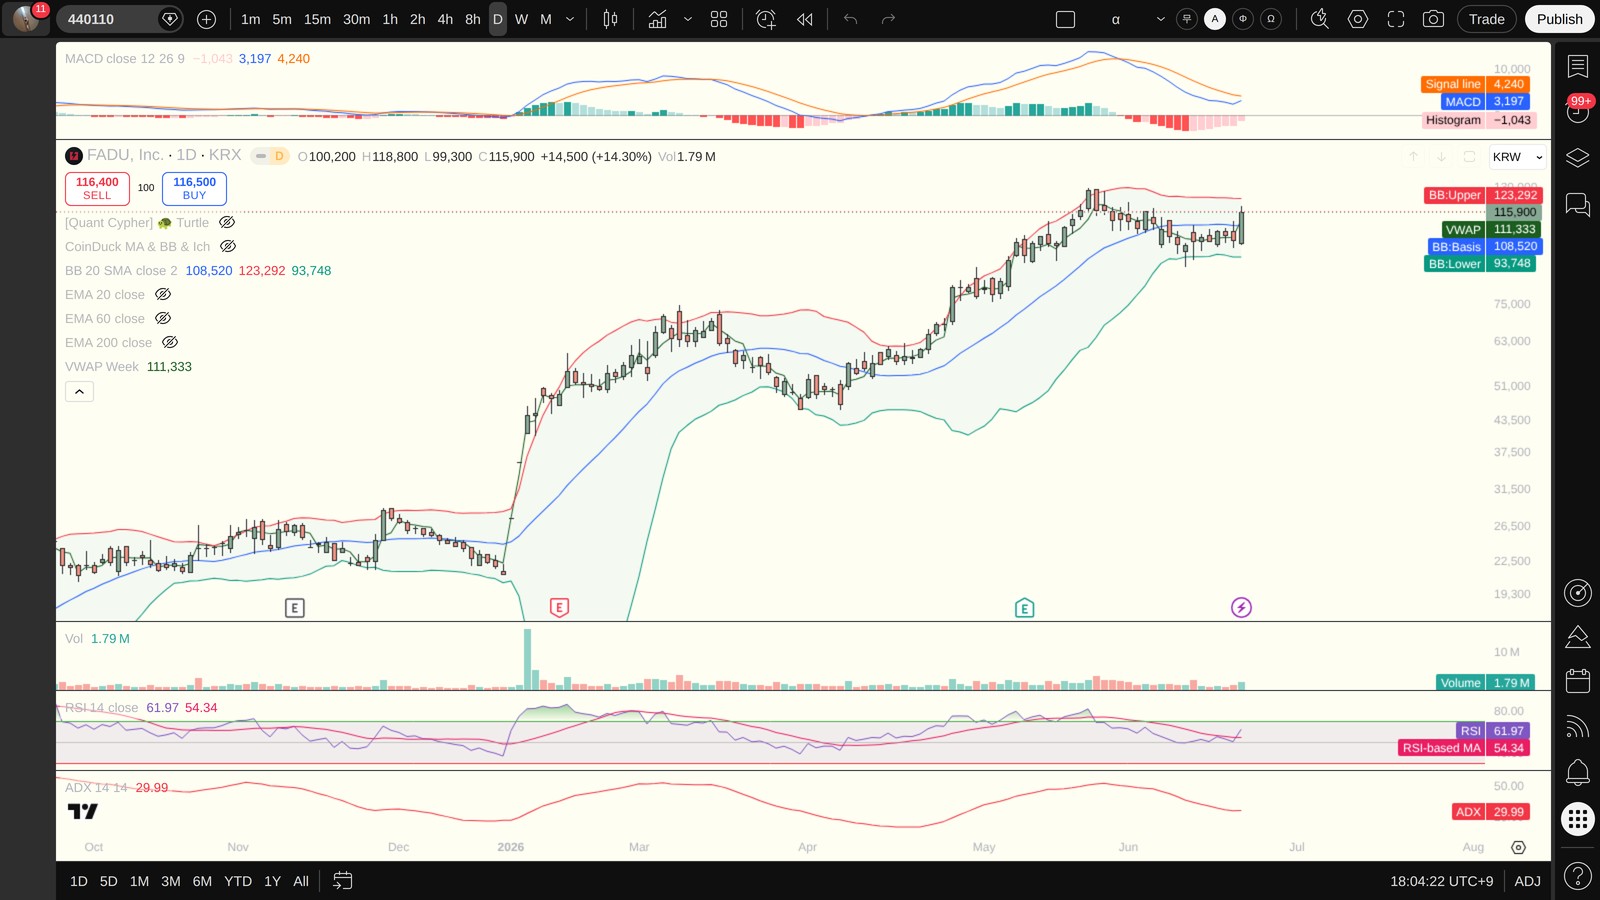Expand the indicator templates dropdown arrow

(688, 19)
